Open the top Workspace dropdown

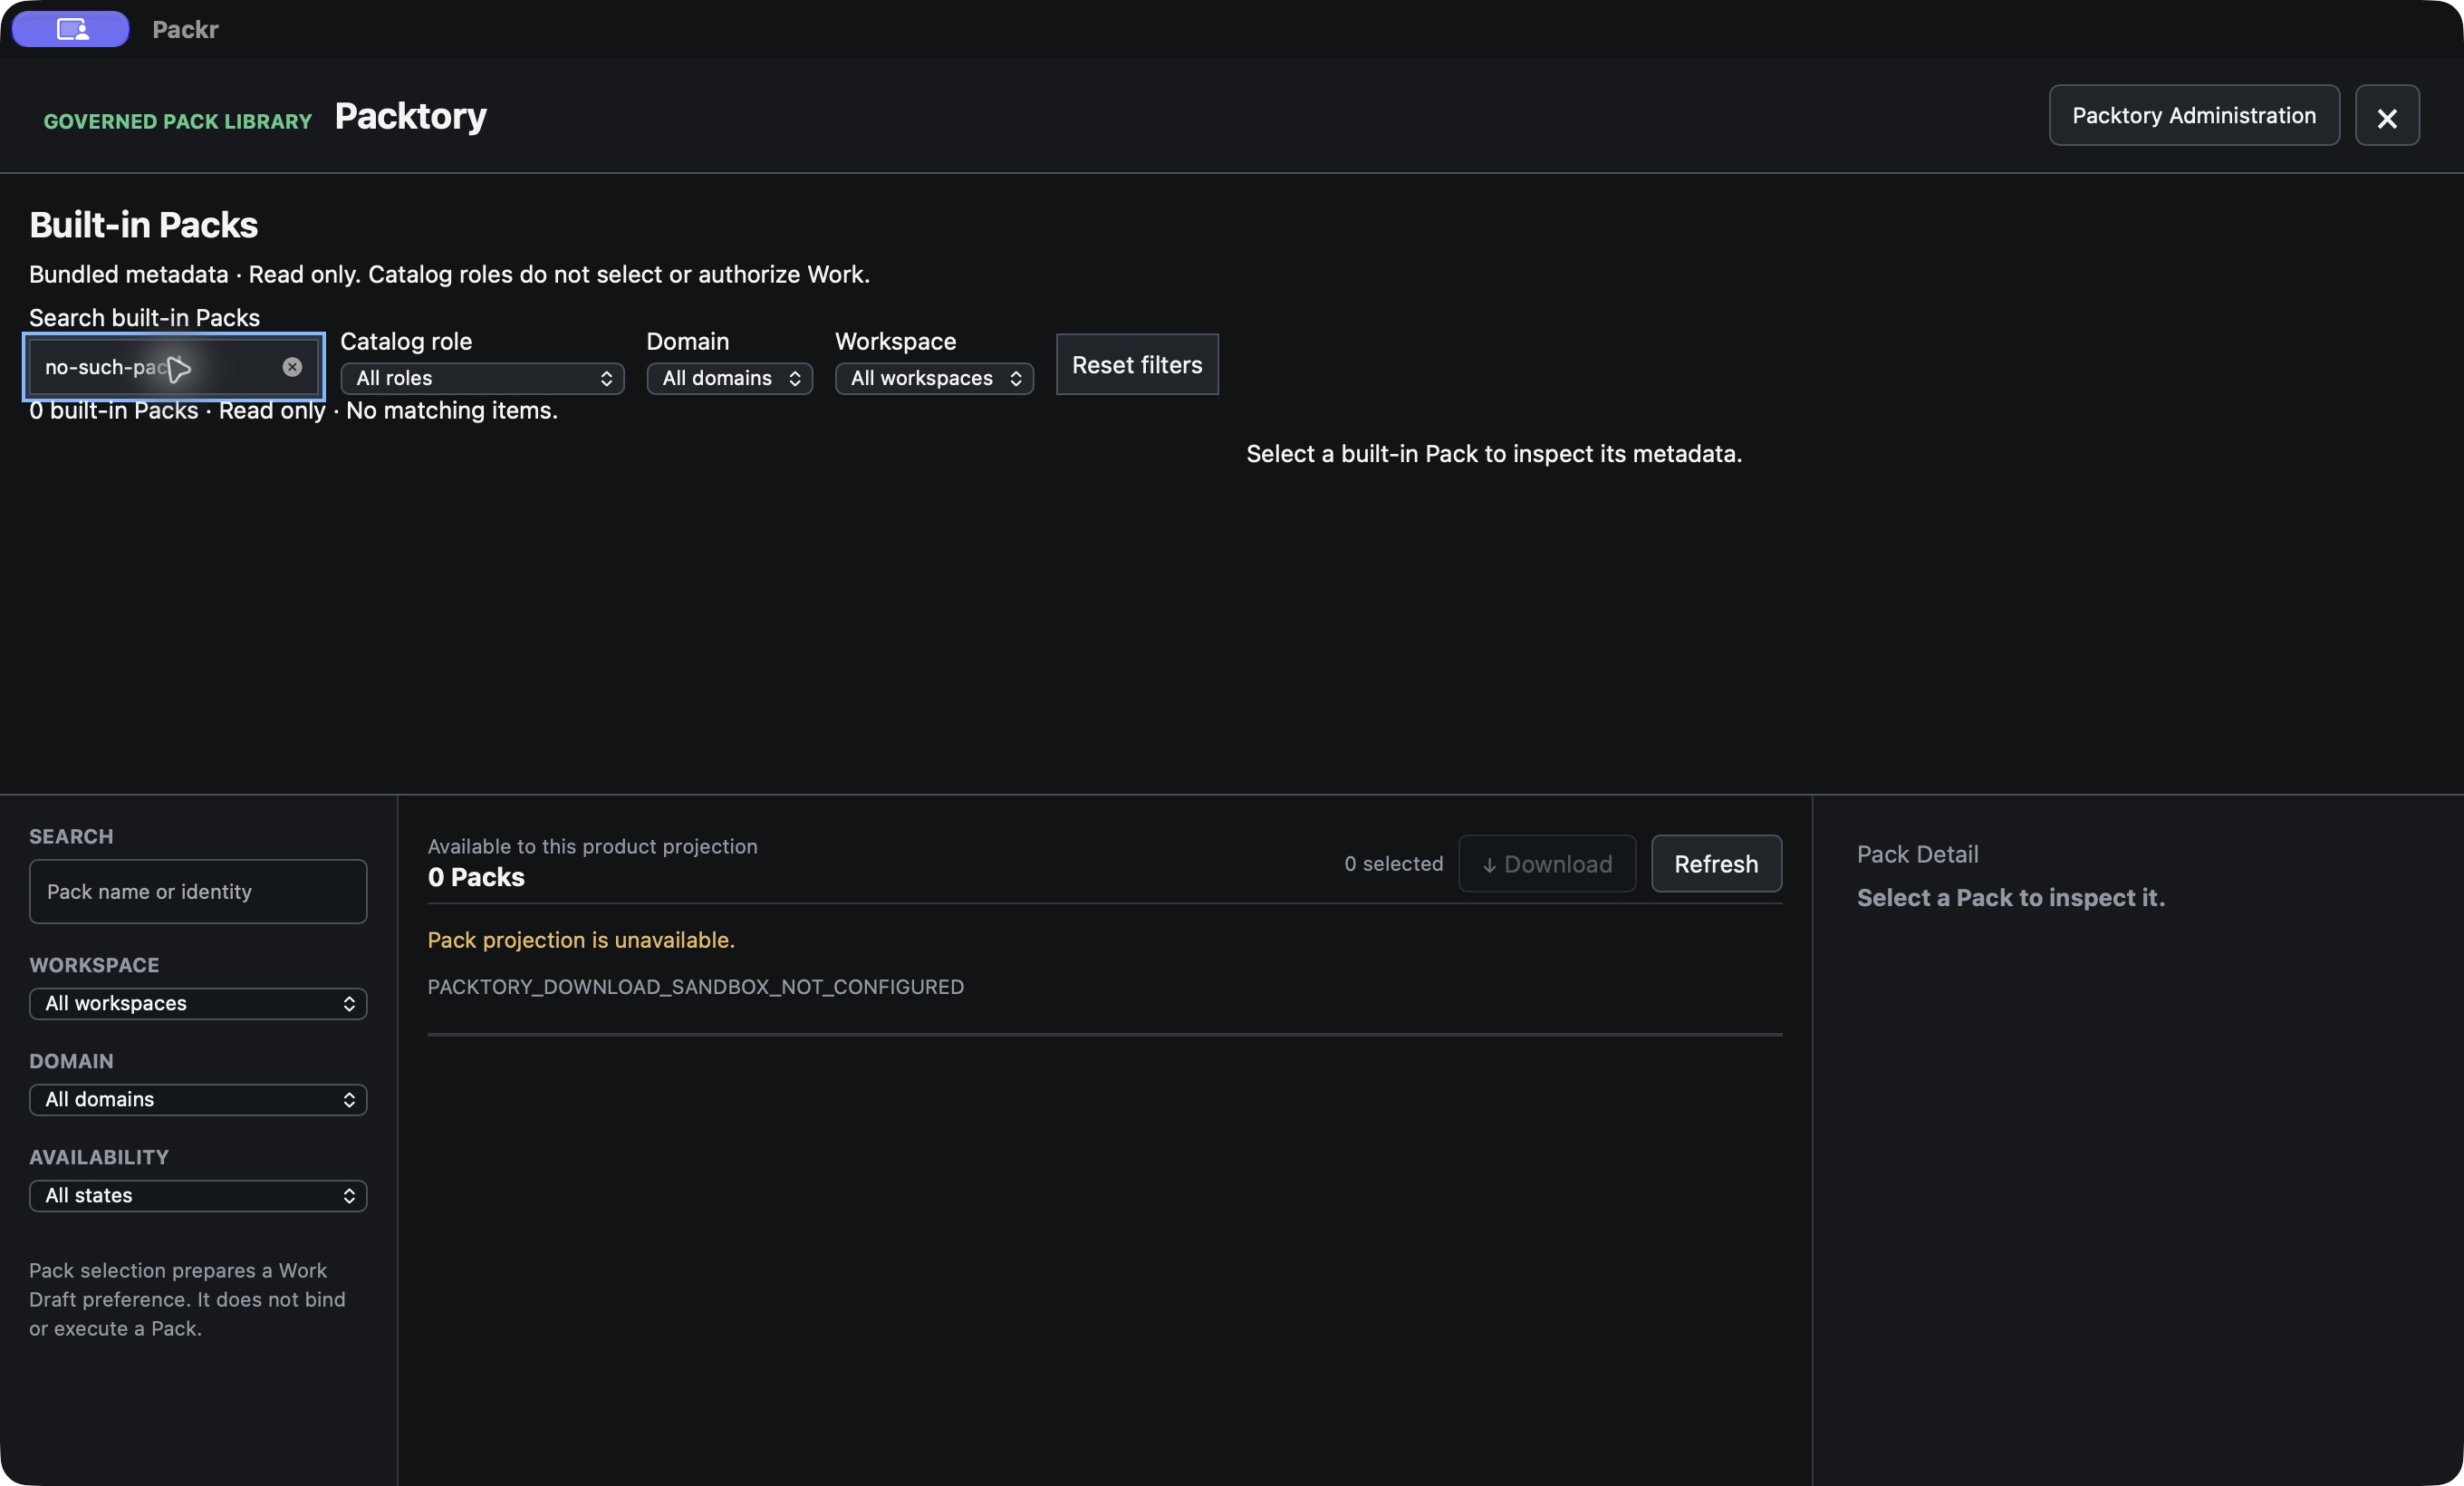click(x=934, y=379)
